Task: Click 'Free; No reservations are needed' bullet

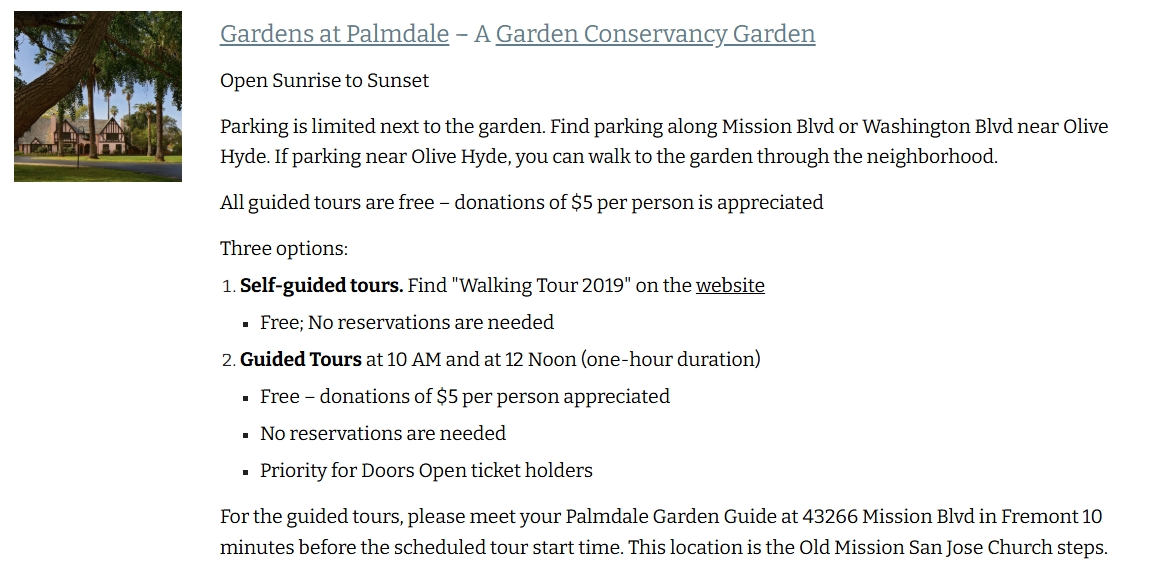Action: coord(407,322)
